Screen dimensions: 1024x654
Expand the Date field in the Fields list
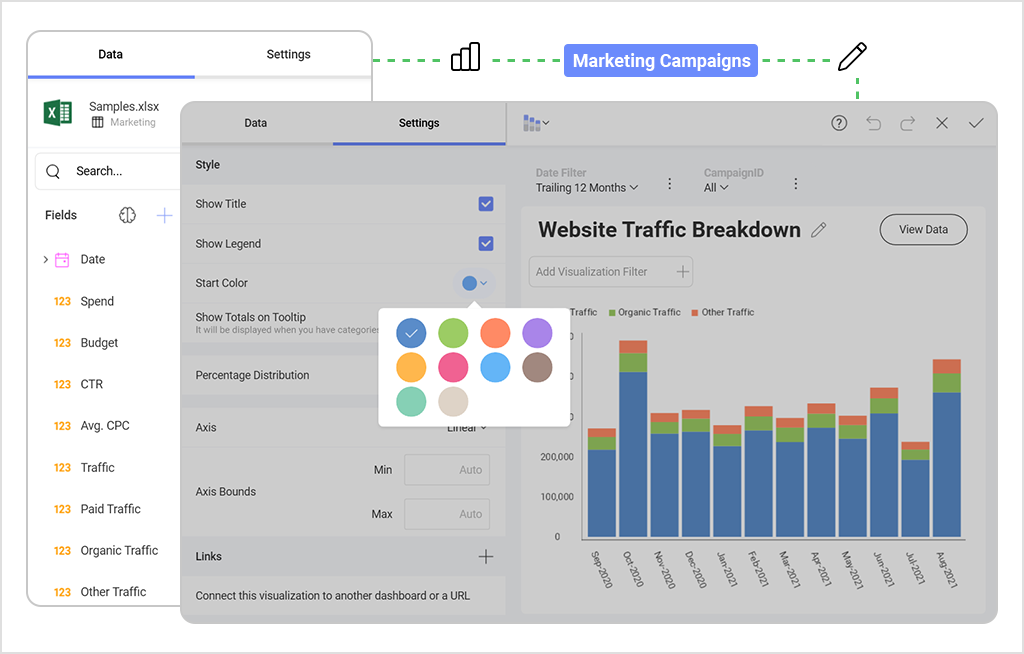45,258
